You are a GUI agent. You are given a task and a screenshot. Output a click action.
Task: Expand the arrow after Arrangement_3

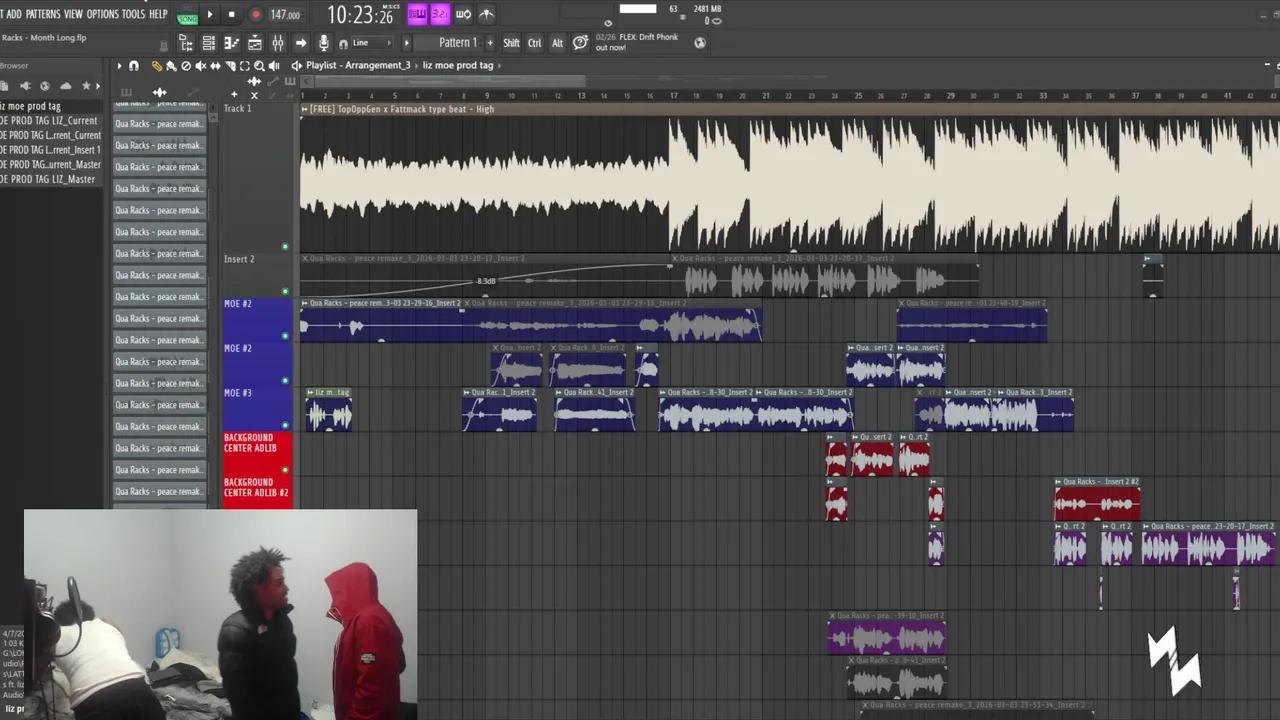tap(417, 66)
